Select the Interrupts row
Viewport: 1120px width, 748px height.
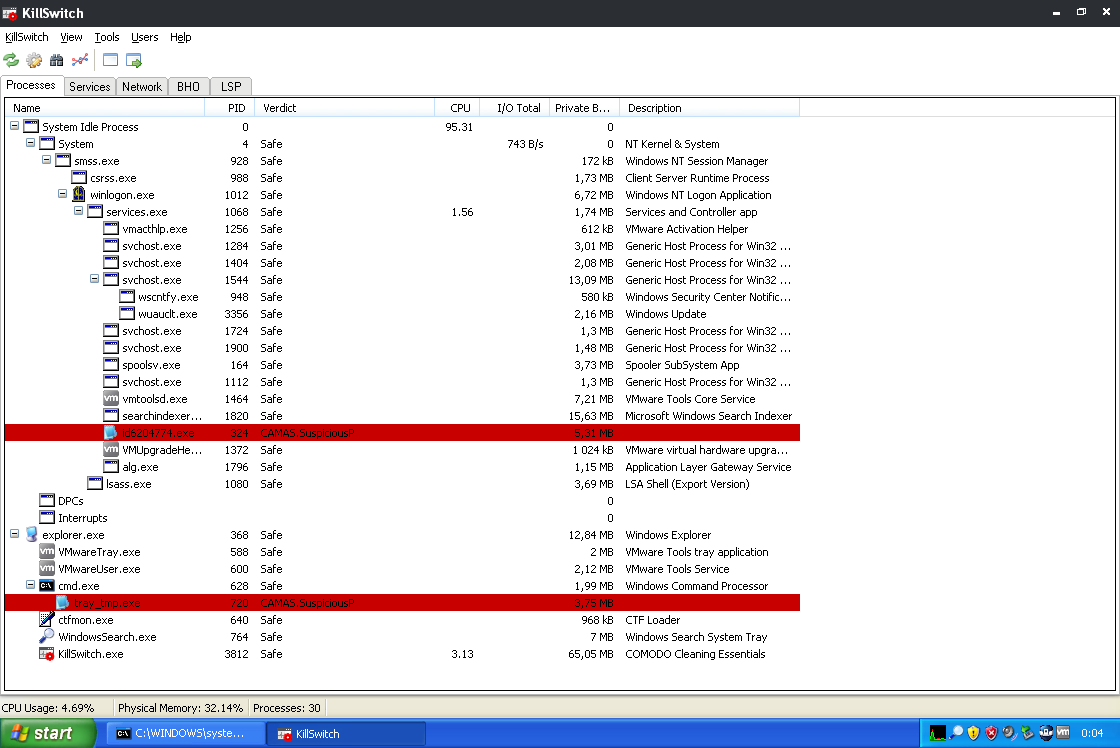[x=402, y=518]
